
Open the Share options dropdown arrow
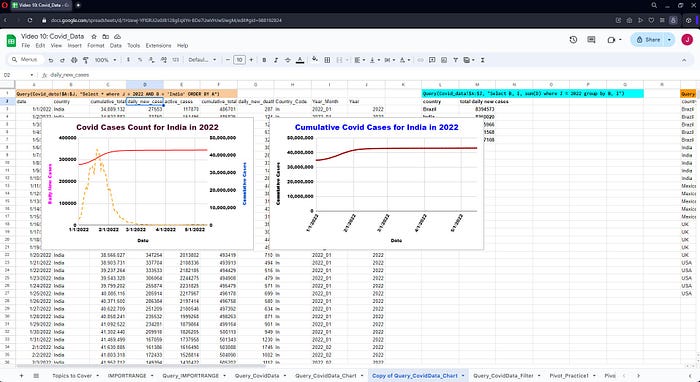[x=669, y=40]
